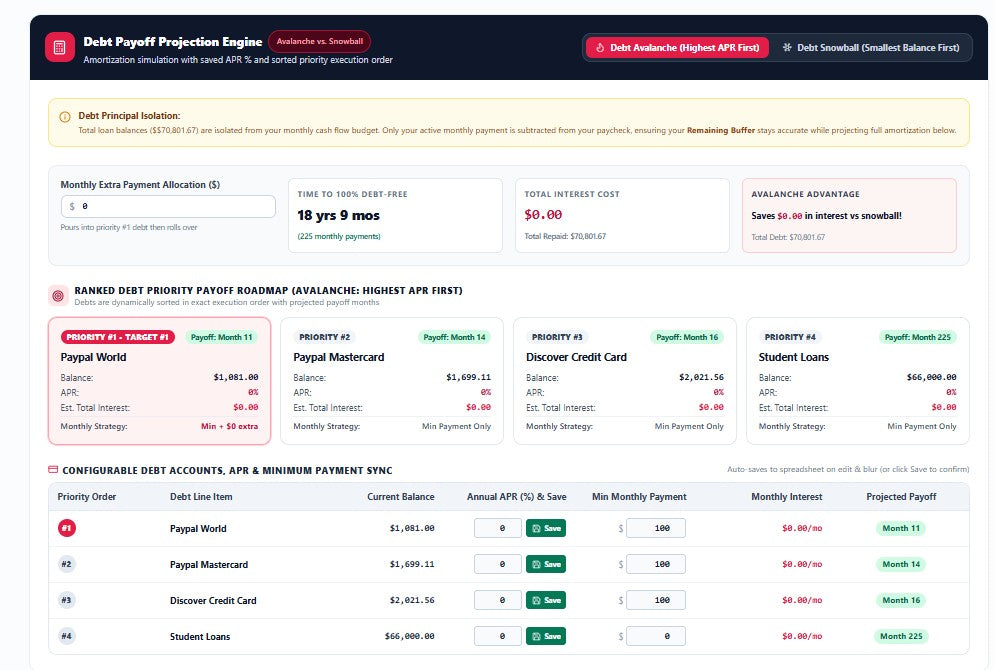The image size is (994, 670).
Task: Click Student Loans name in accounts table
Action: 200,636
